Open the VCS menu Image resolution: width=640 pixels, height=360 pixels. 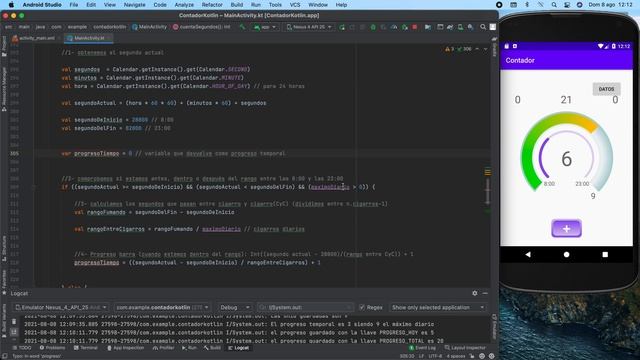pos(295,5)
